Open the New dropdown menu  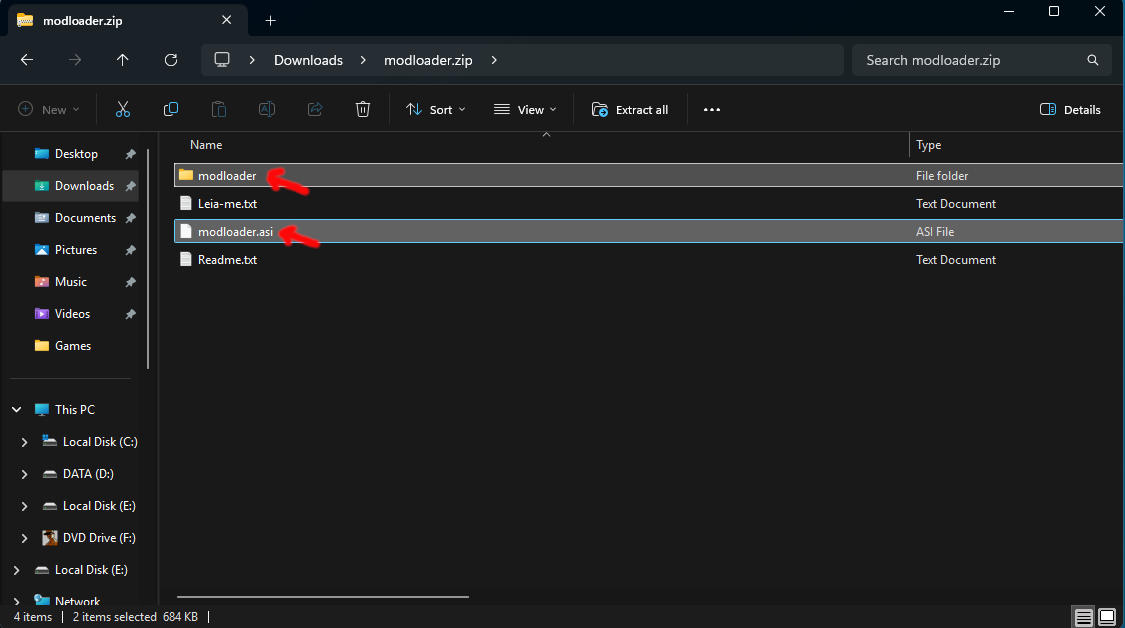(48, 110)
